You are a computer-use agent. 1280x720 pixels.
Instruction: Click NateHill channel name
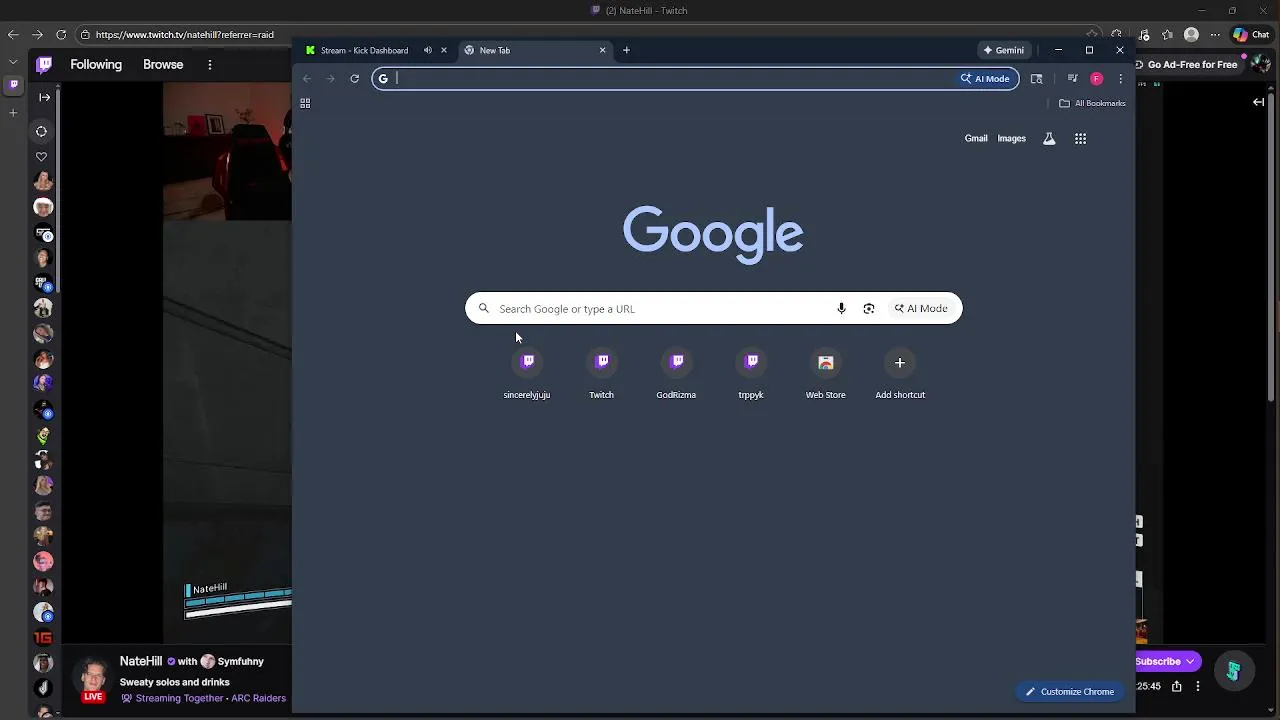coord(141,661)
